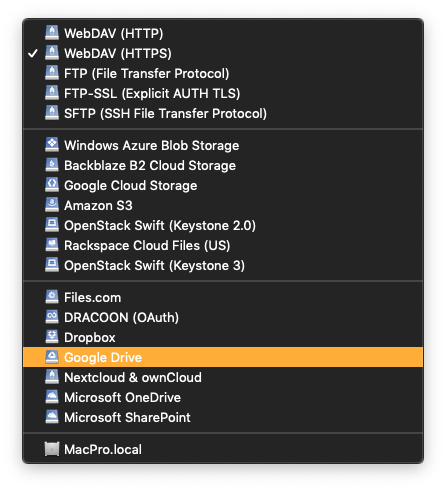Choose FTP (File Transfer Protocol)
This screenshot has height=490, width=446.
tap(223, 73)
